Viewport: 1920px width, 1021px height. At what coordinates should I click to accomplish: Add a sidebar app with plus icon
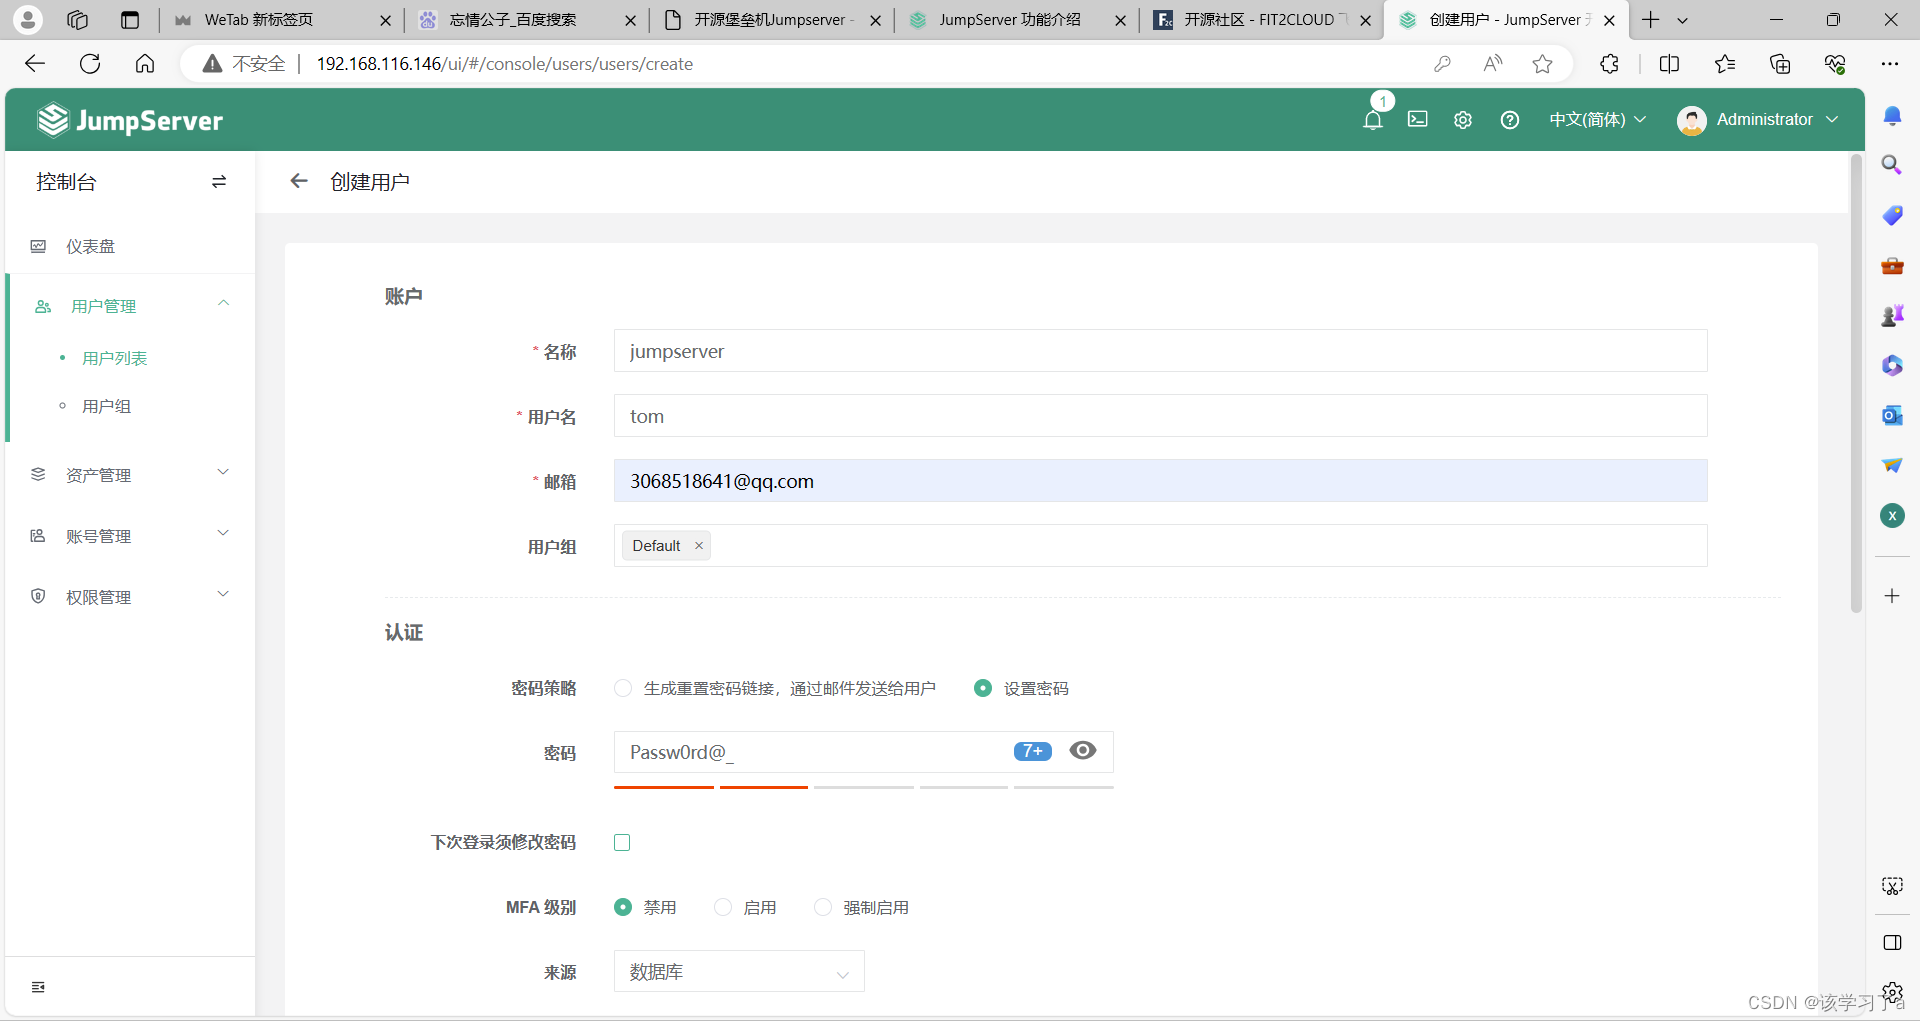coord(1892,596)
